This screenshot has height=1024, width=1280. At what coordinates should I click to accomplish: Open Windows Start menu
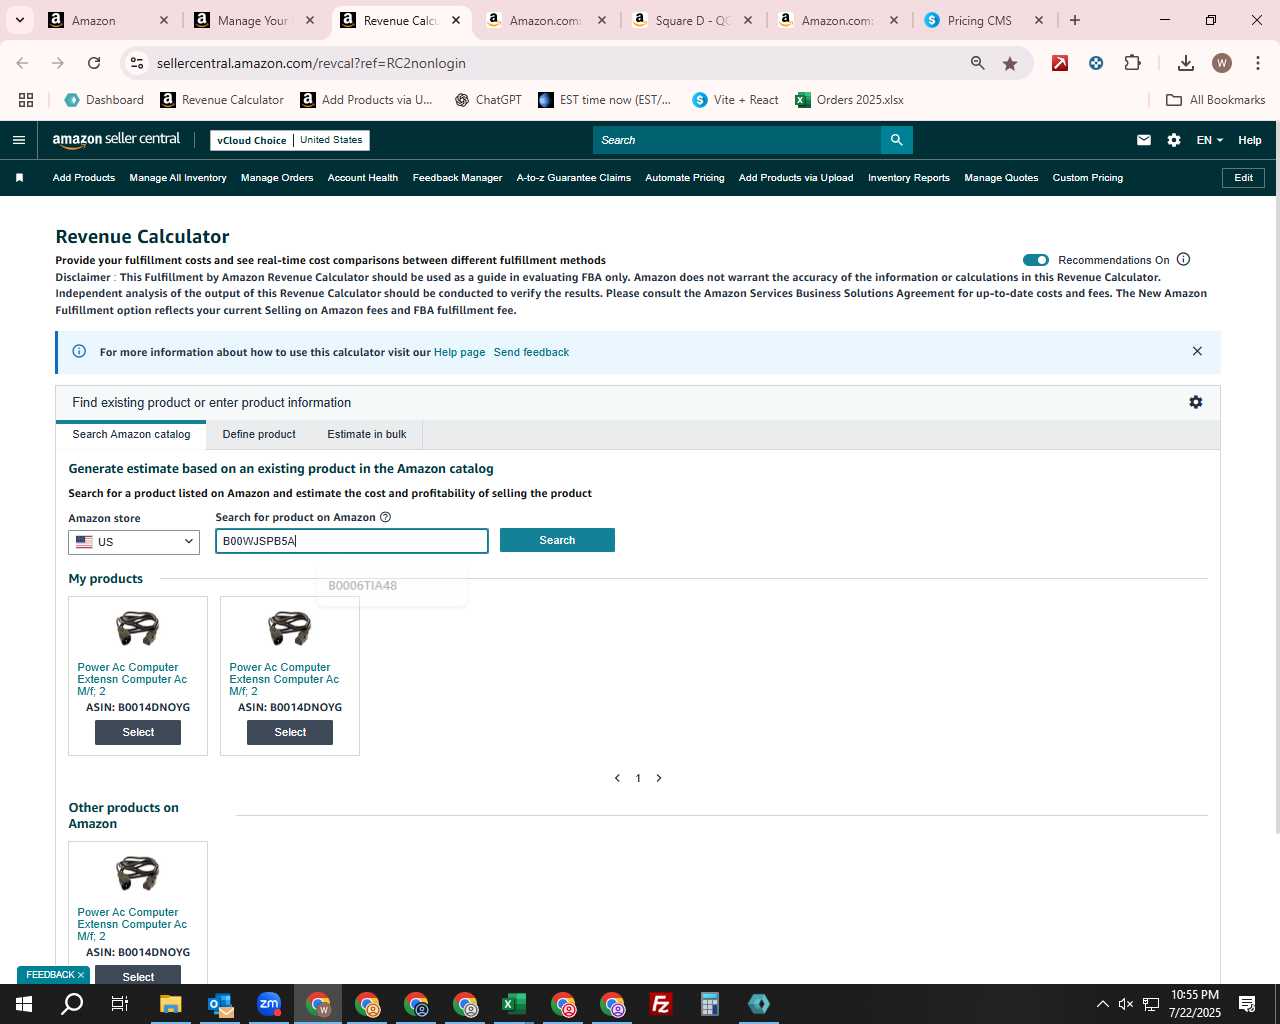[x=24, y=1004]
